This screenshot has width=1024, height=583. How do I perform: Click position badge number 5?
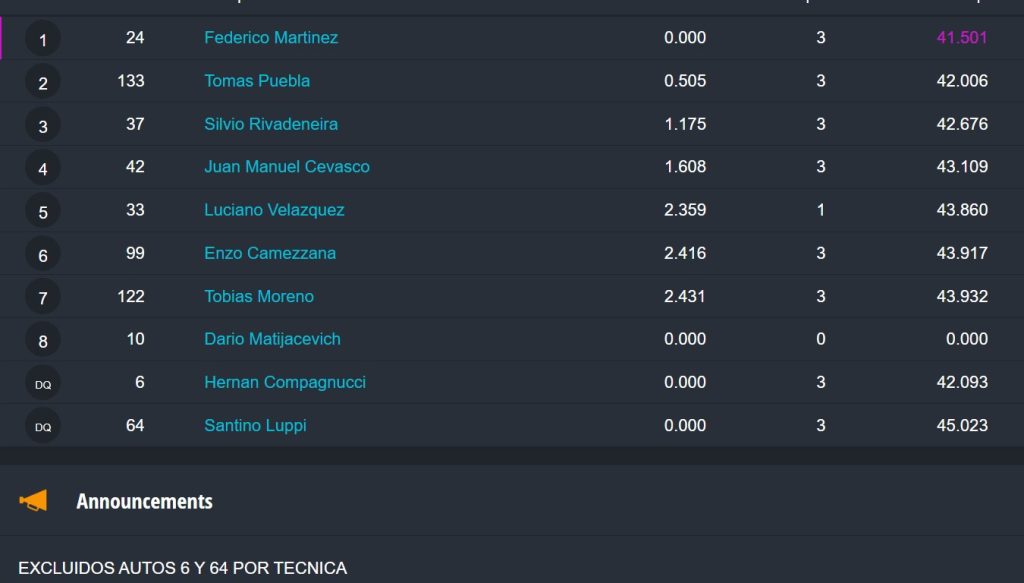42,211
